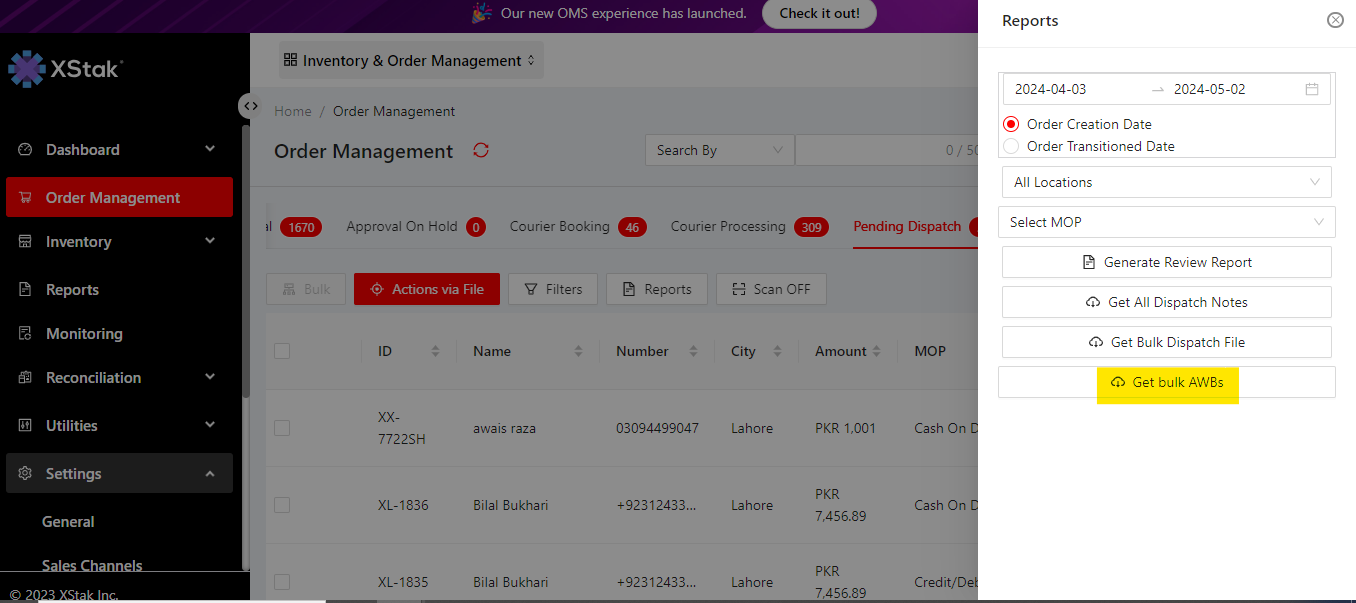The height and width of the screenshot is (603, 1356).
Task: Click the Get bulk AWBs button
Action: 1167,382
